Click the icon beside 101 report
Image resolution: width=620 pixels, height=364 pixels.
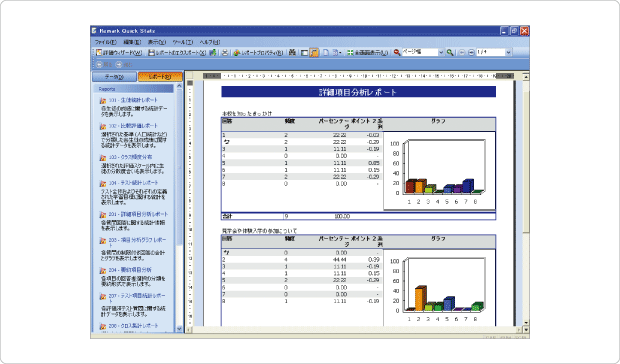[x=103, y=101]
